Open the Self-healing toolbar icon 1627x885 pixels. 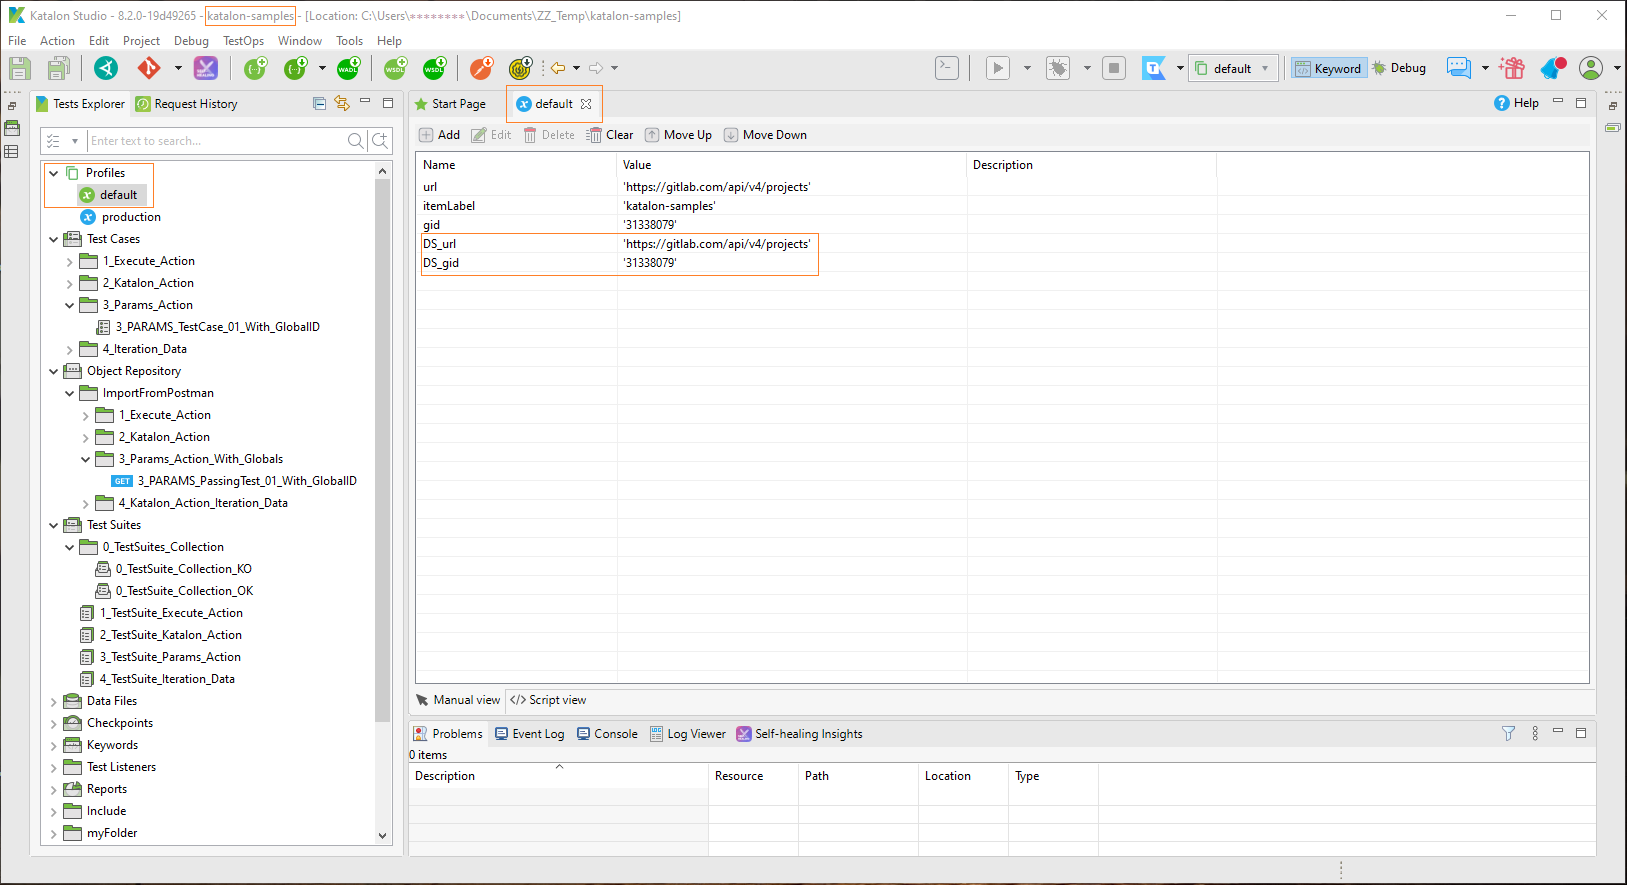pyautogui.click(x=205, y=68)
